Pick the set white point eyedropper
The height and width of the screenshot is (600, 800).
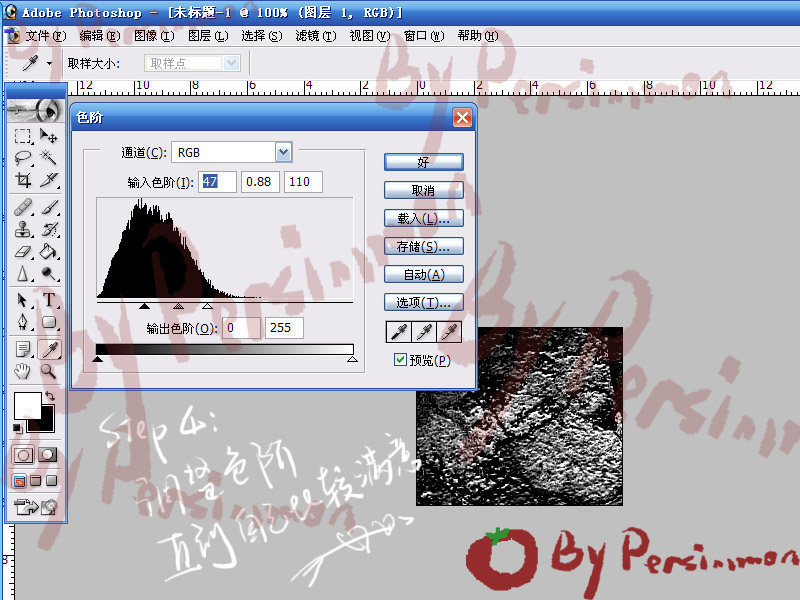[x=449, y=332]
